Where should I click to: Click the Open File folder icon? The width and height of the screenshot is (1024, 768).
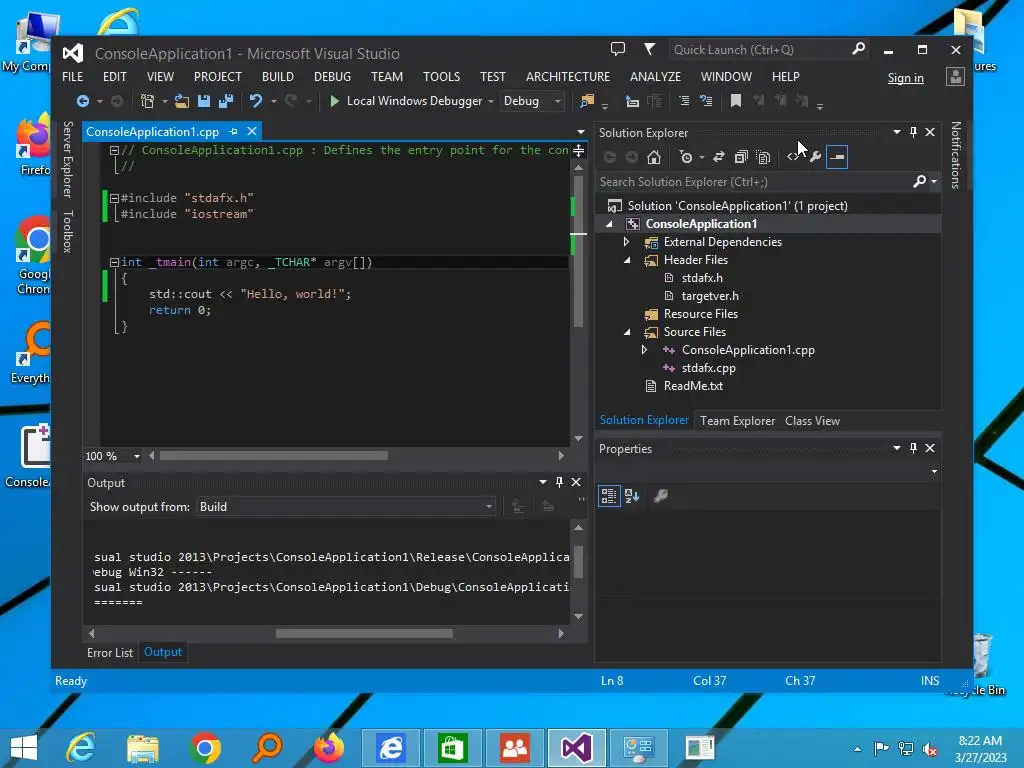tap(182, 101)
